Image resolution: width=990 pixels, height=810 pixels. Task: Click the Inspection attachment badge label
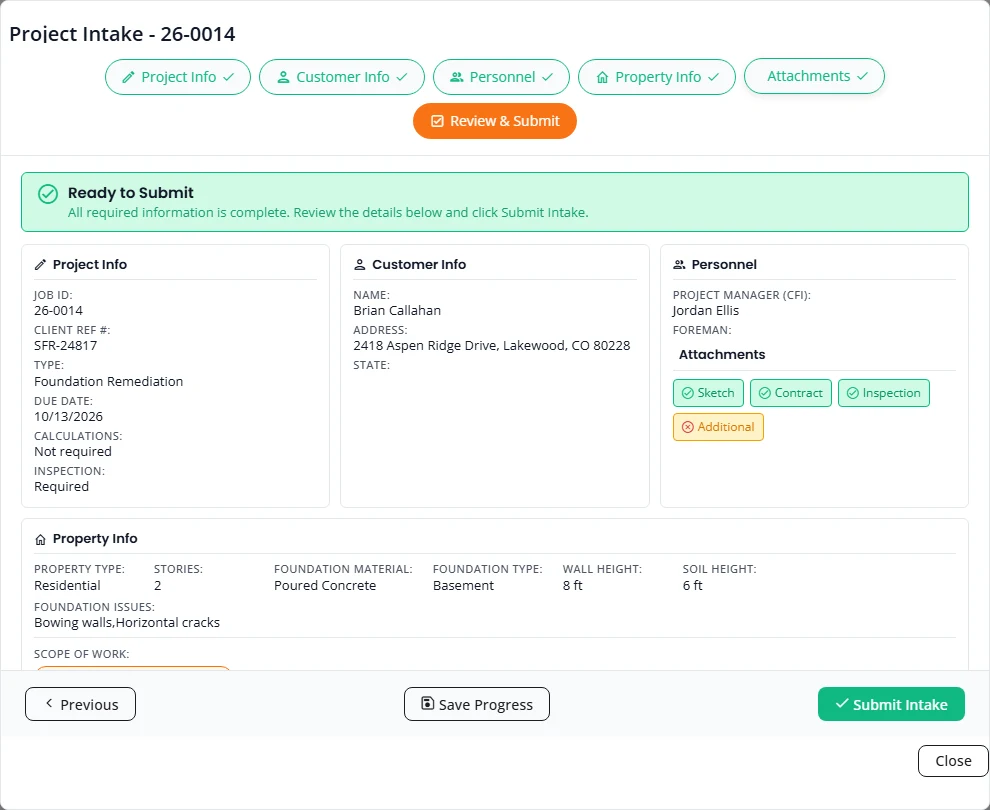point(891,393)
